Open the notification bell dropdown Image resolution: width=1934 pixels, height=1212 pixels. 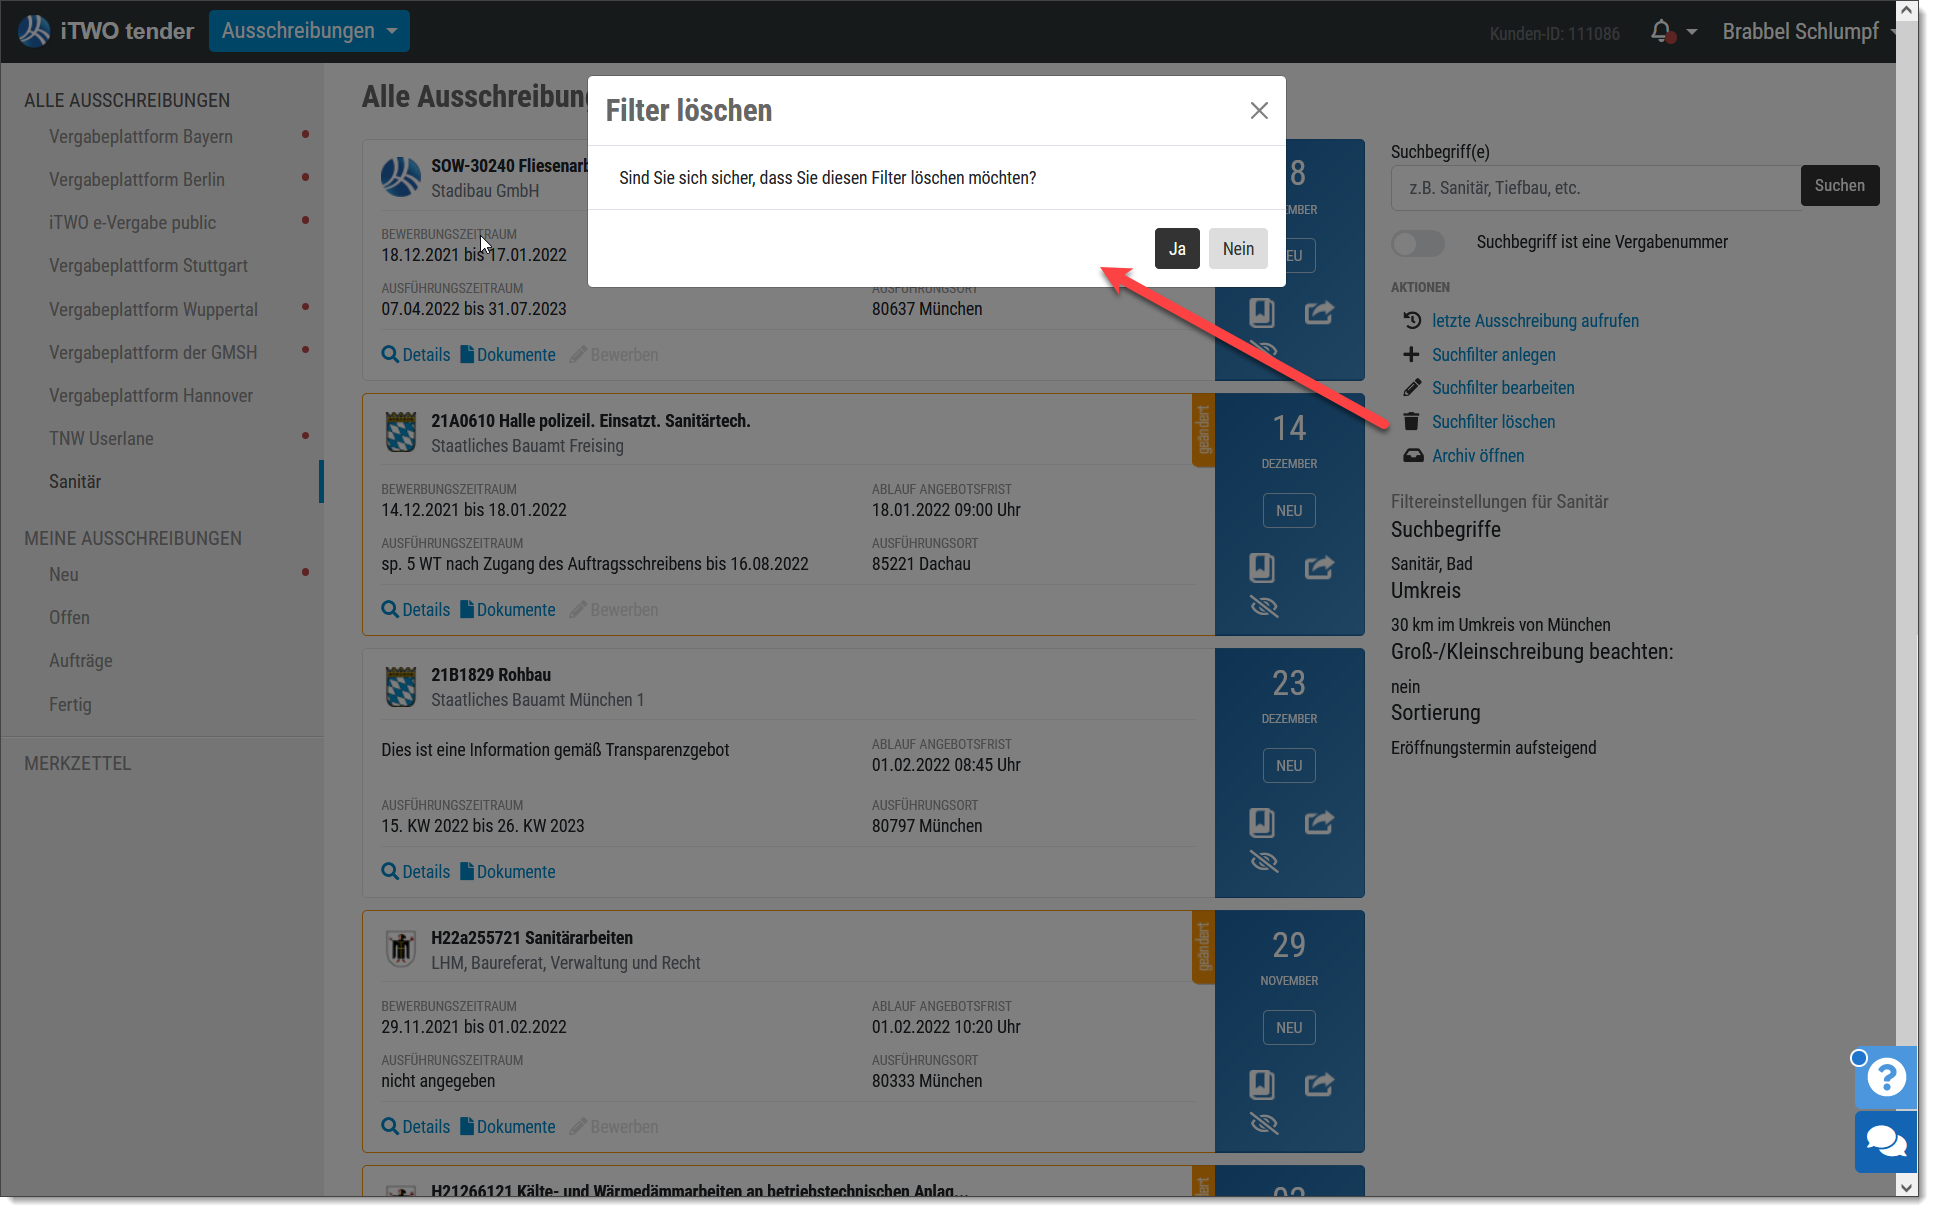click(1674, 32)
